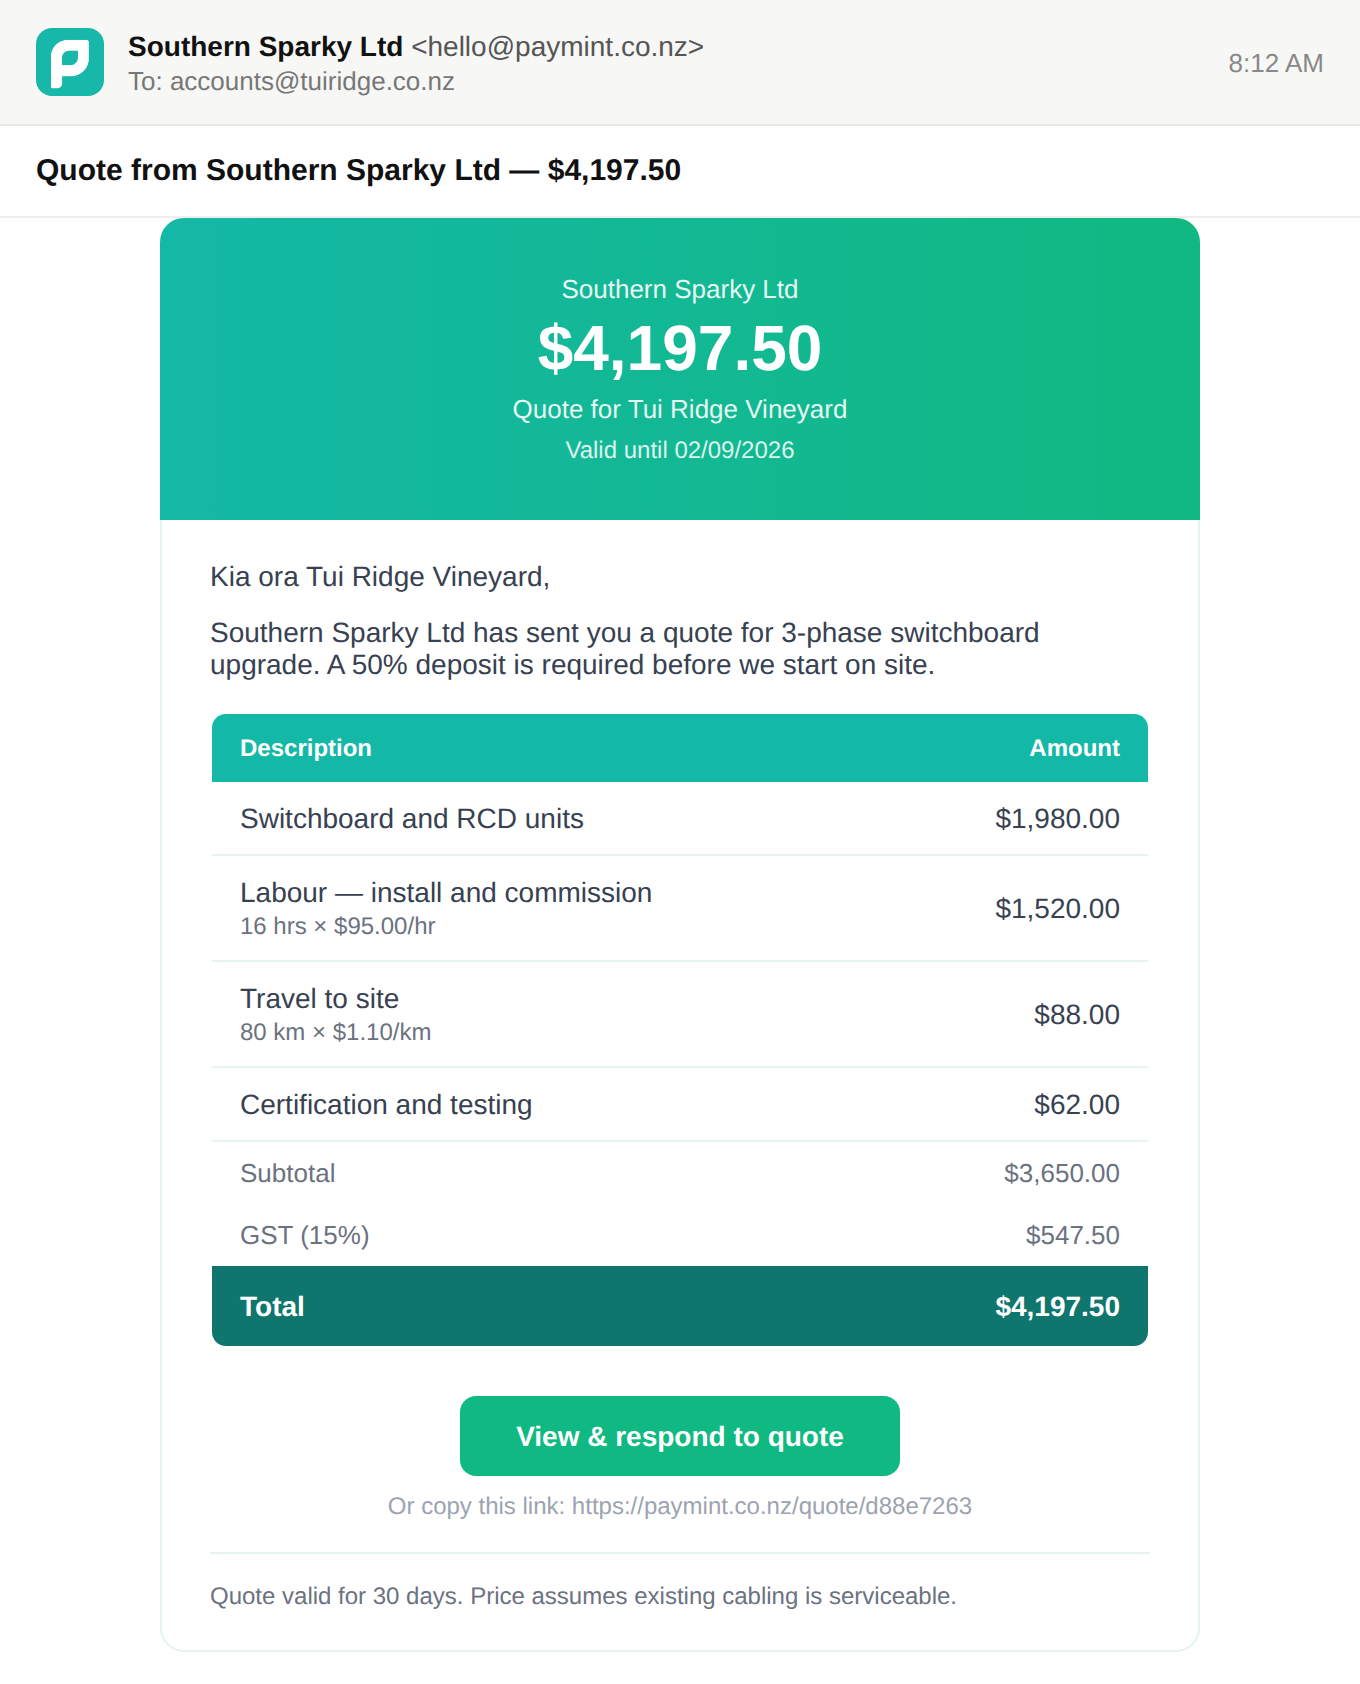Click the Paymint logo avatar icon
The image size is (1360, 1684).
pos(70,62)
